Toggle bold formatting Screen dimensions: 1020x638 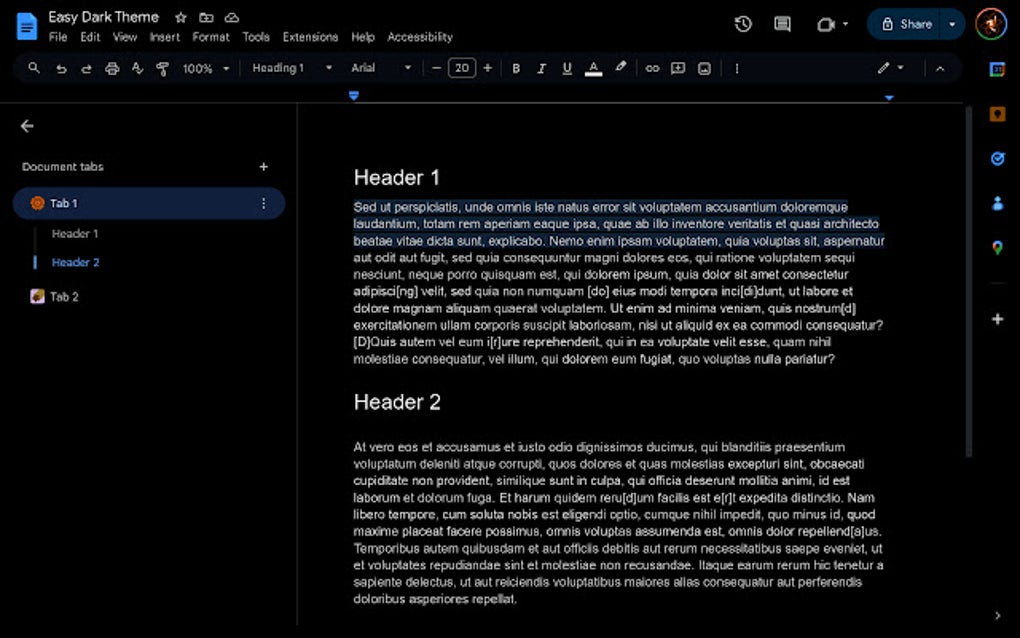[516, 68]
